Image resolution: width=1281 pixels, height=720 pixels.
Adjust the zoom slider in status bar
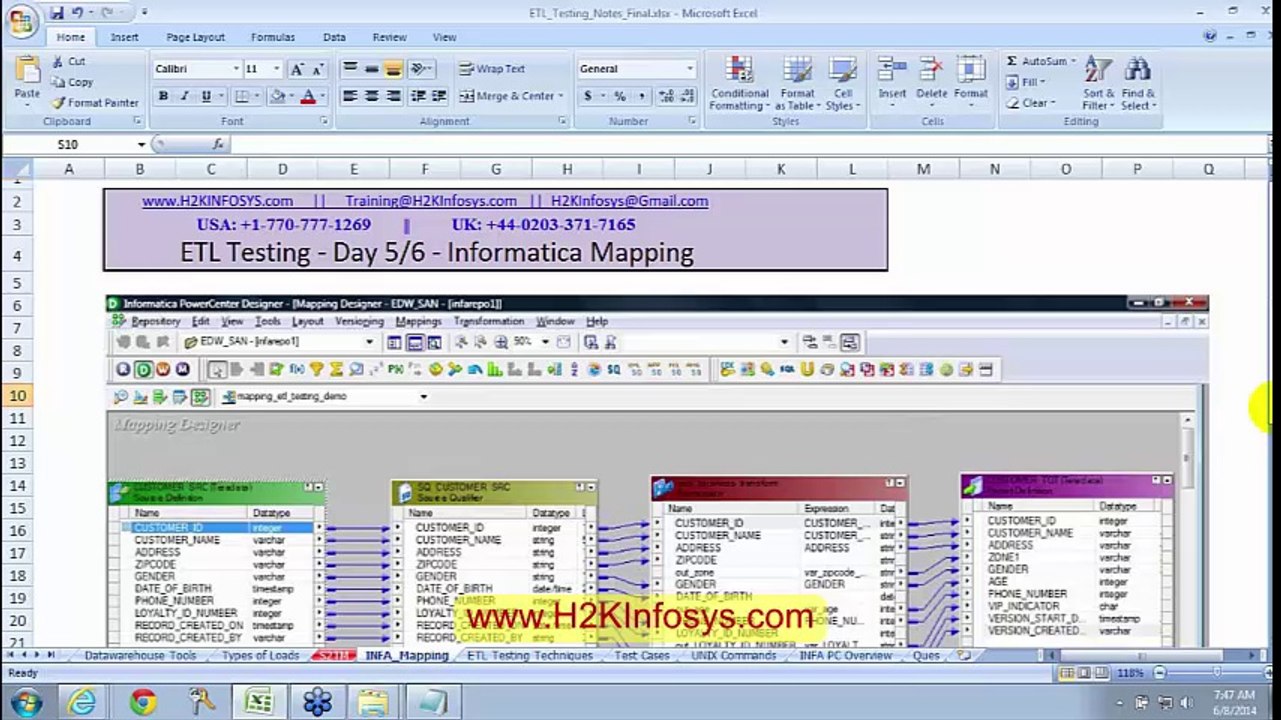tap(1216, 673)
